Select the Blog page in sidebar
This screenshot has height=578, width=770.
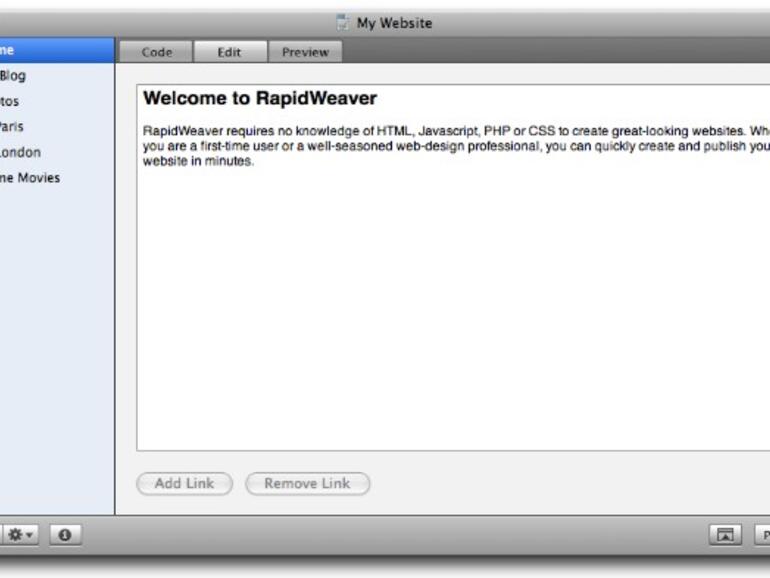coord(57,76)
